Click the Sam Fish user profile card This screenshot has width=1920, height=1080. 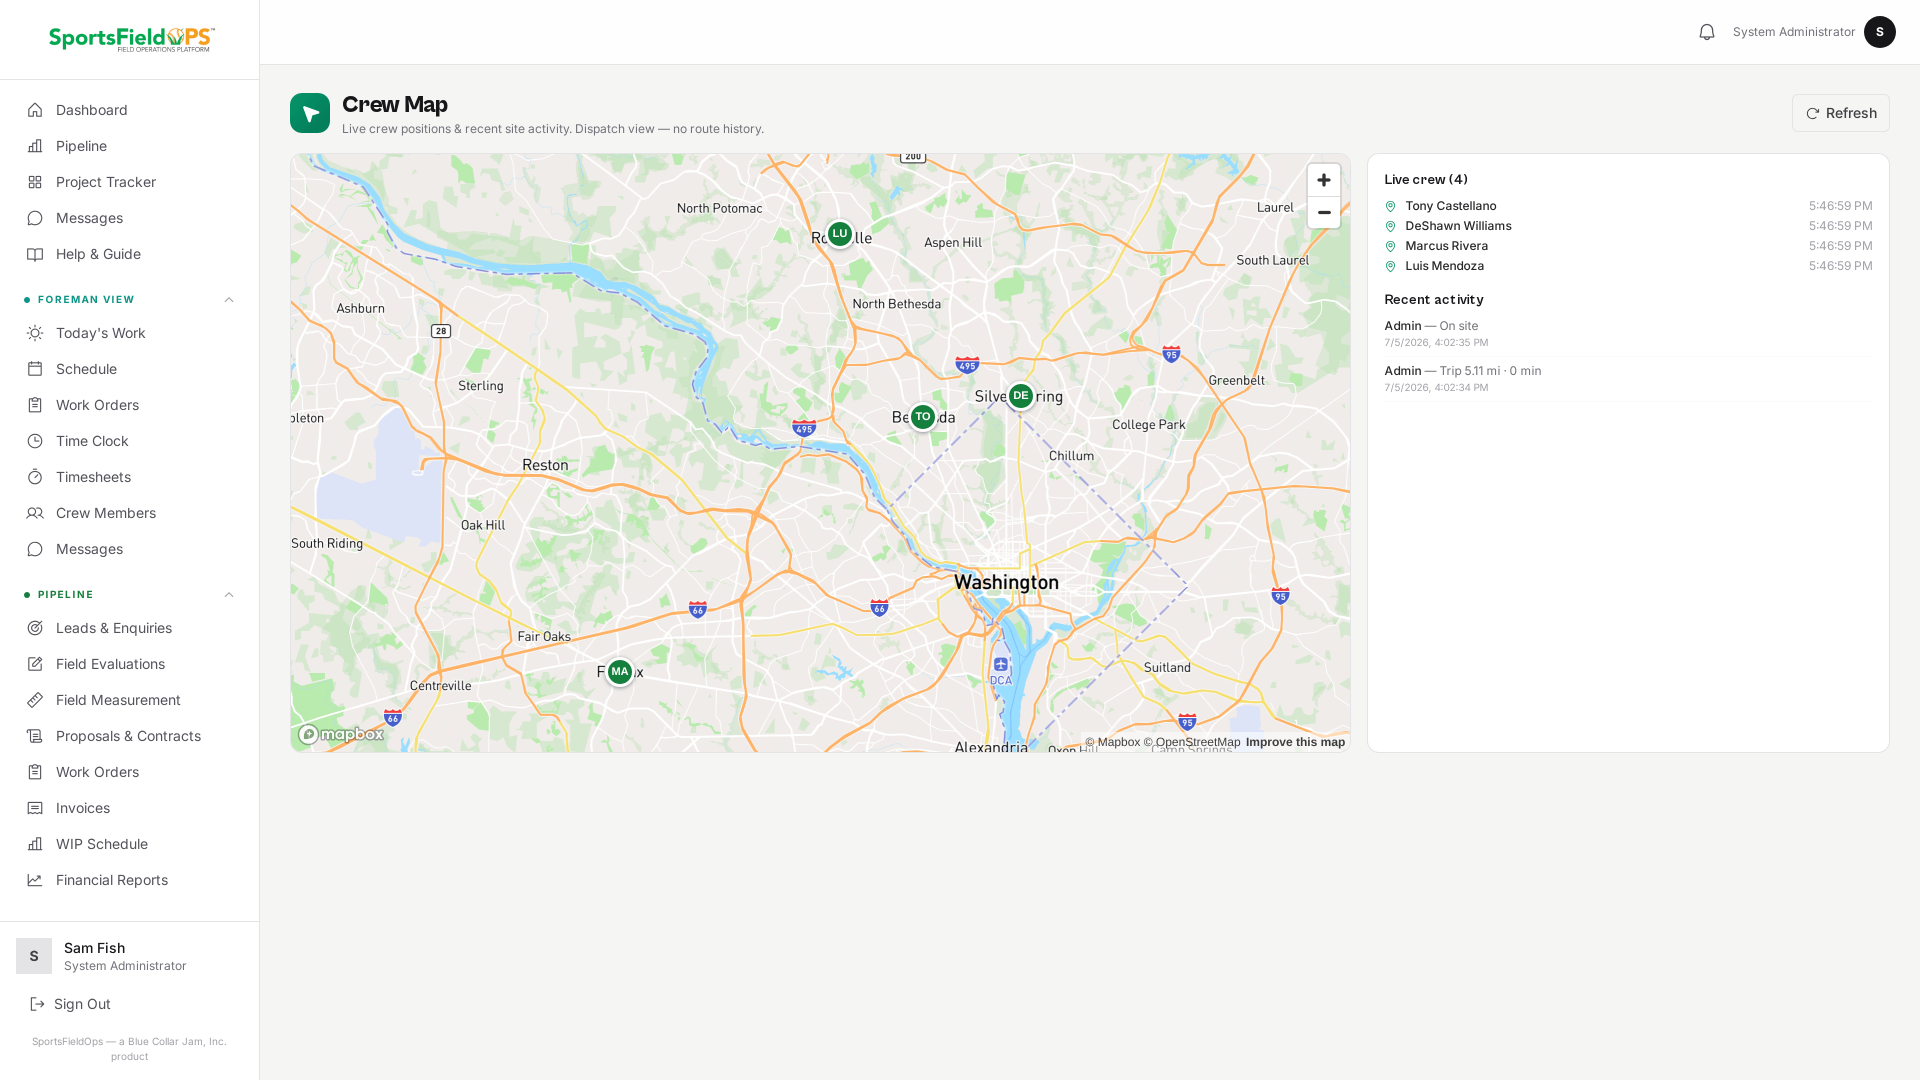point(130,956)
